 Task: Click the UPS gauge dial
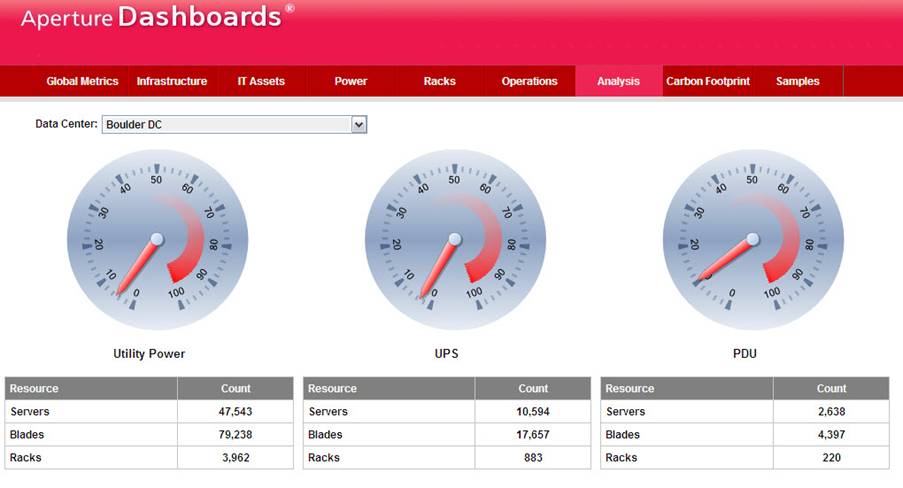coord(455,240)
